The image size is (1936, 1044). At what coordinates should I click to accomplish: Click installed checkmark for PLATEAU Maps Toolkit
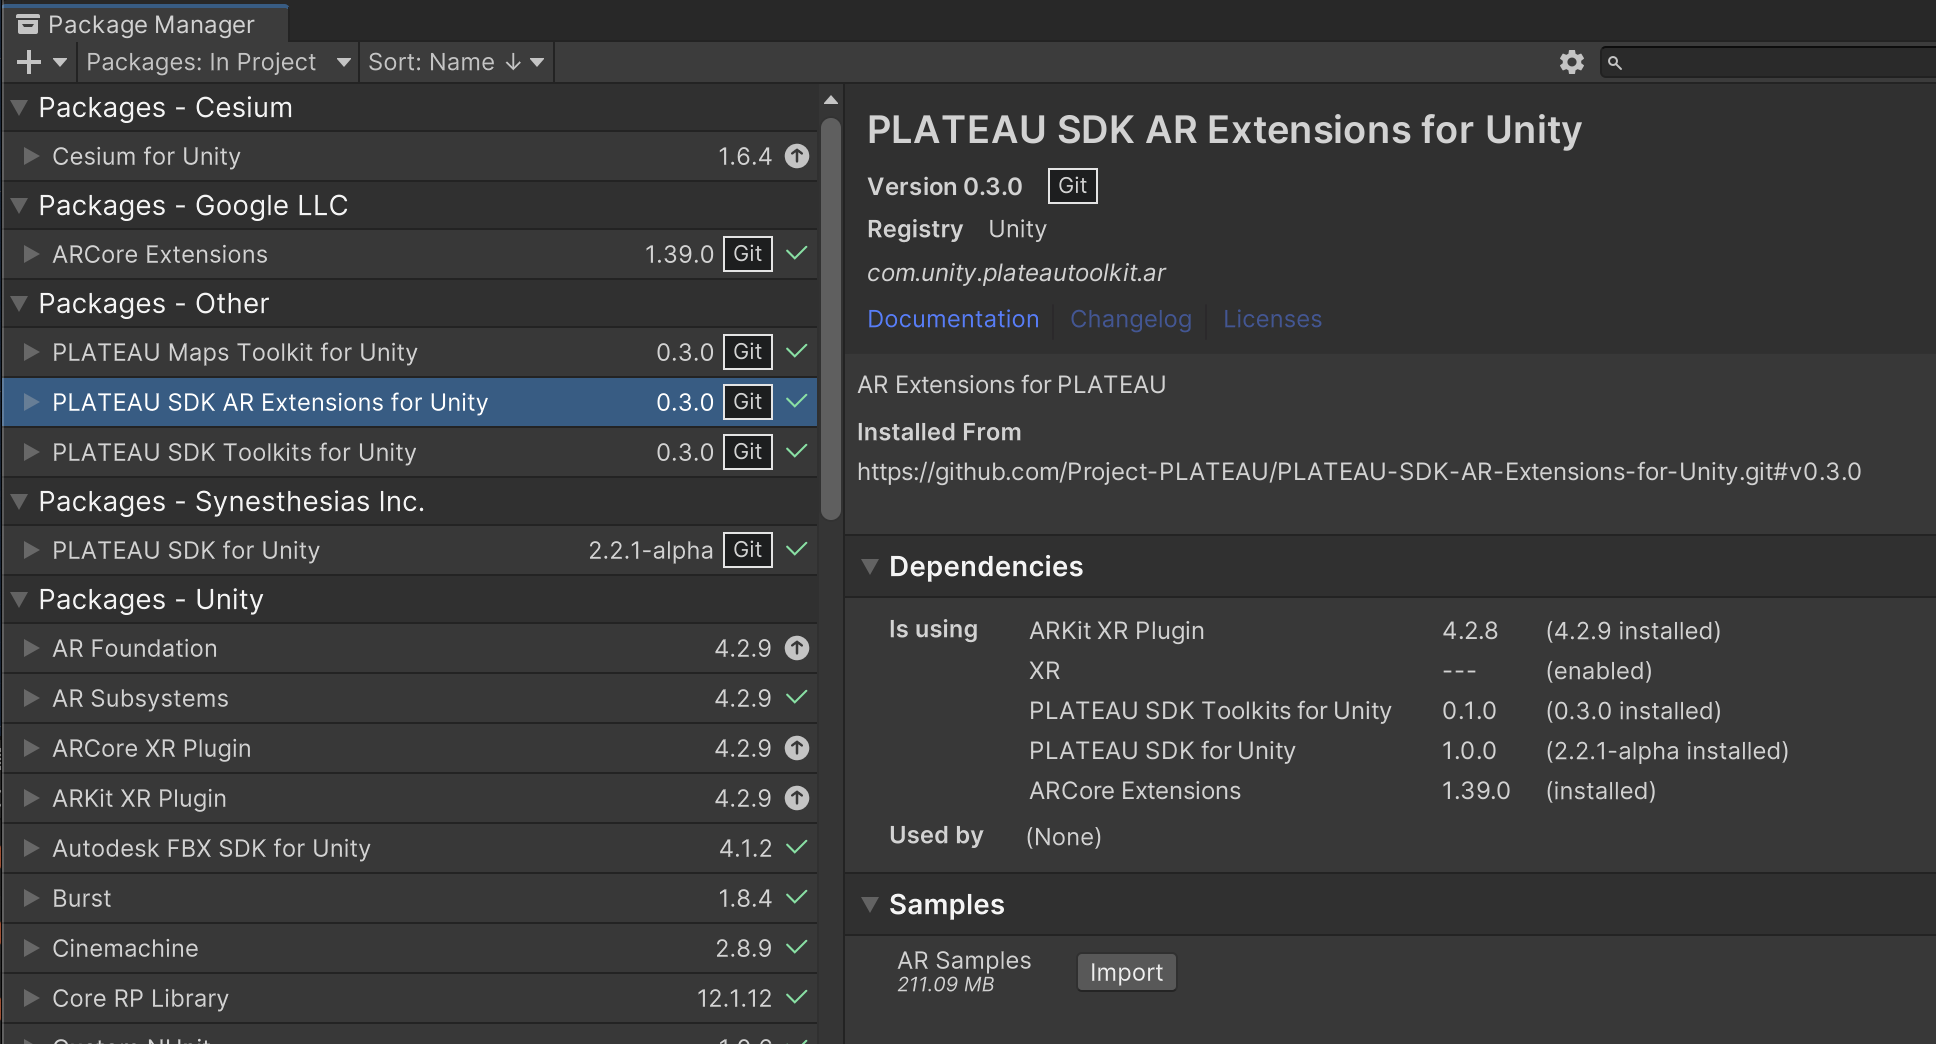(797, 351)
